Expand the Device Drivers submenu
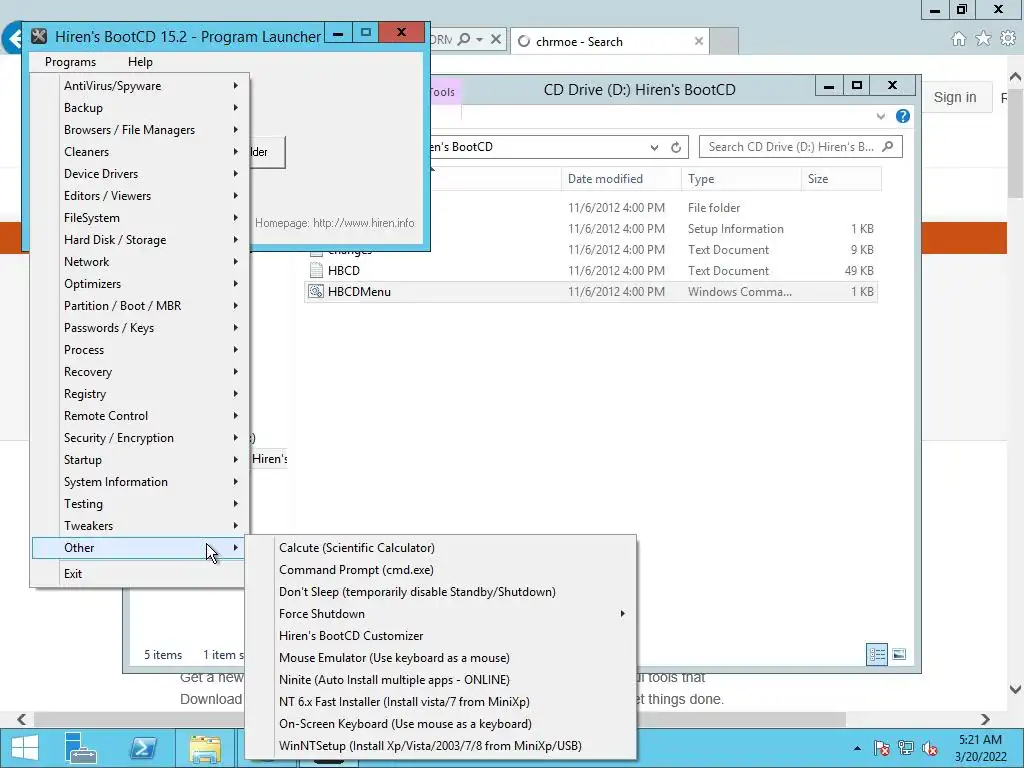 point(139,174)
